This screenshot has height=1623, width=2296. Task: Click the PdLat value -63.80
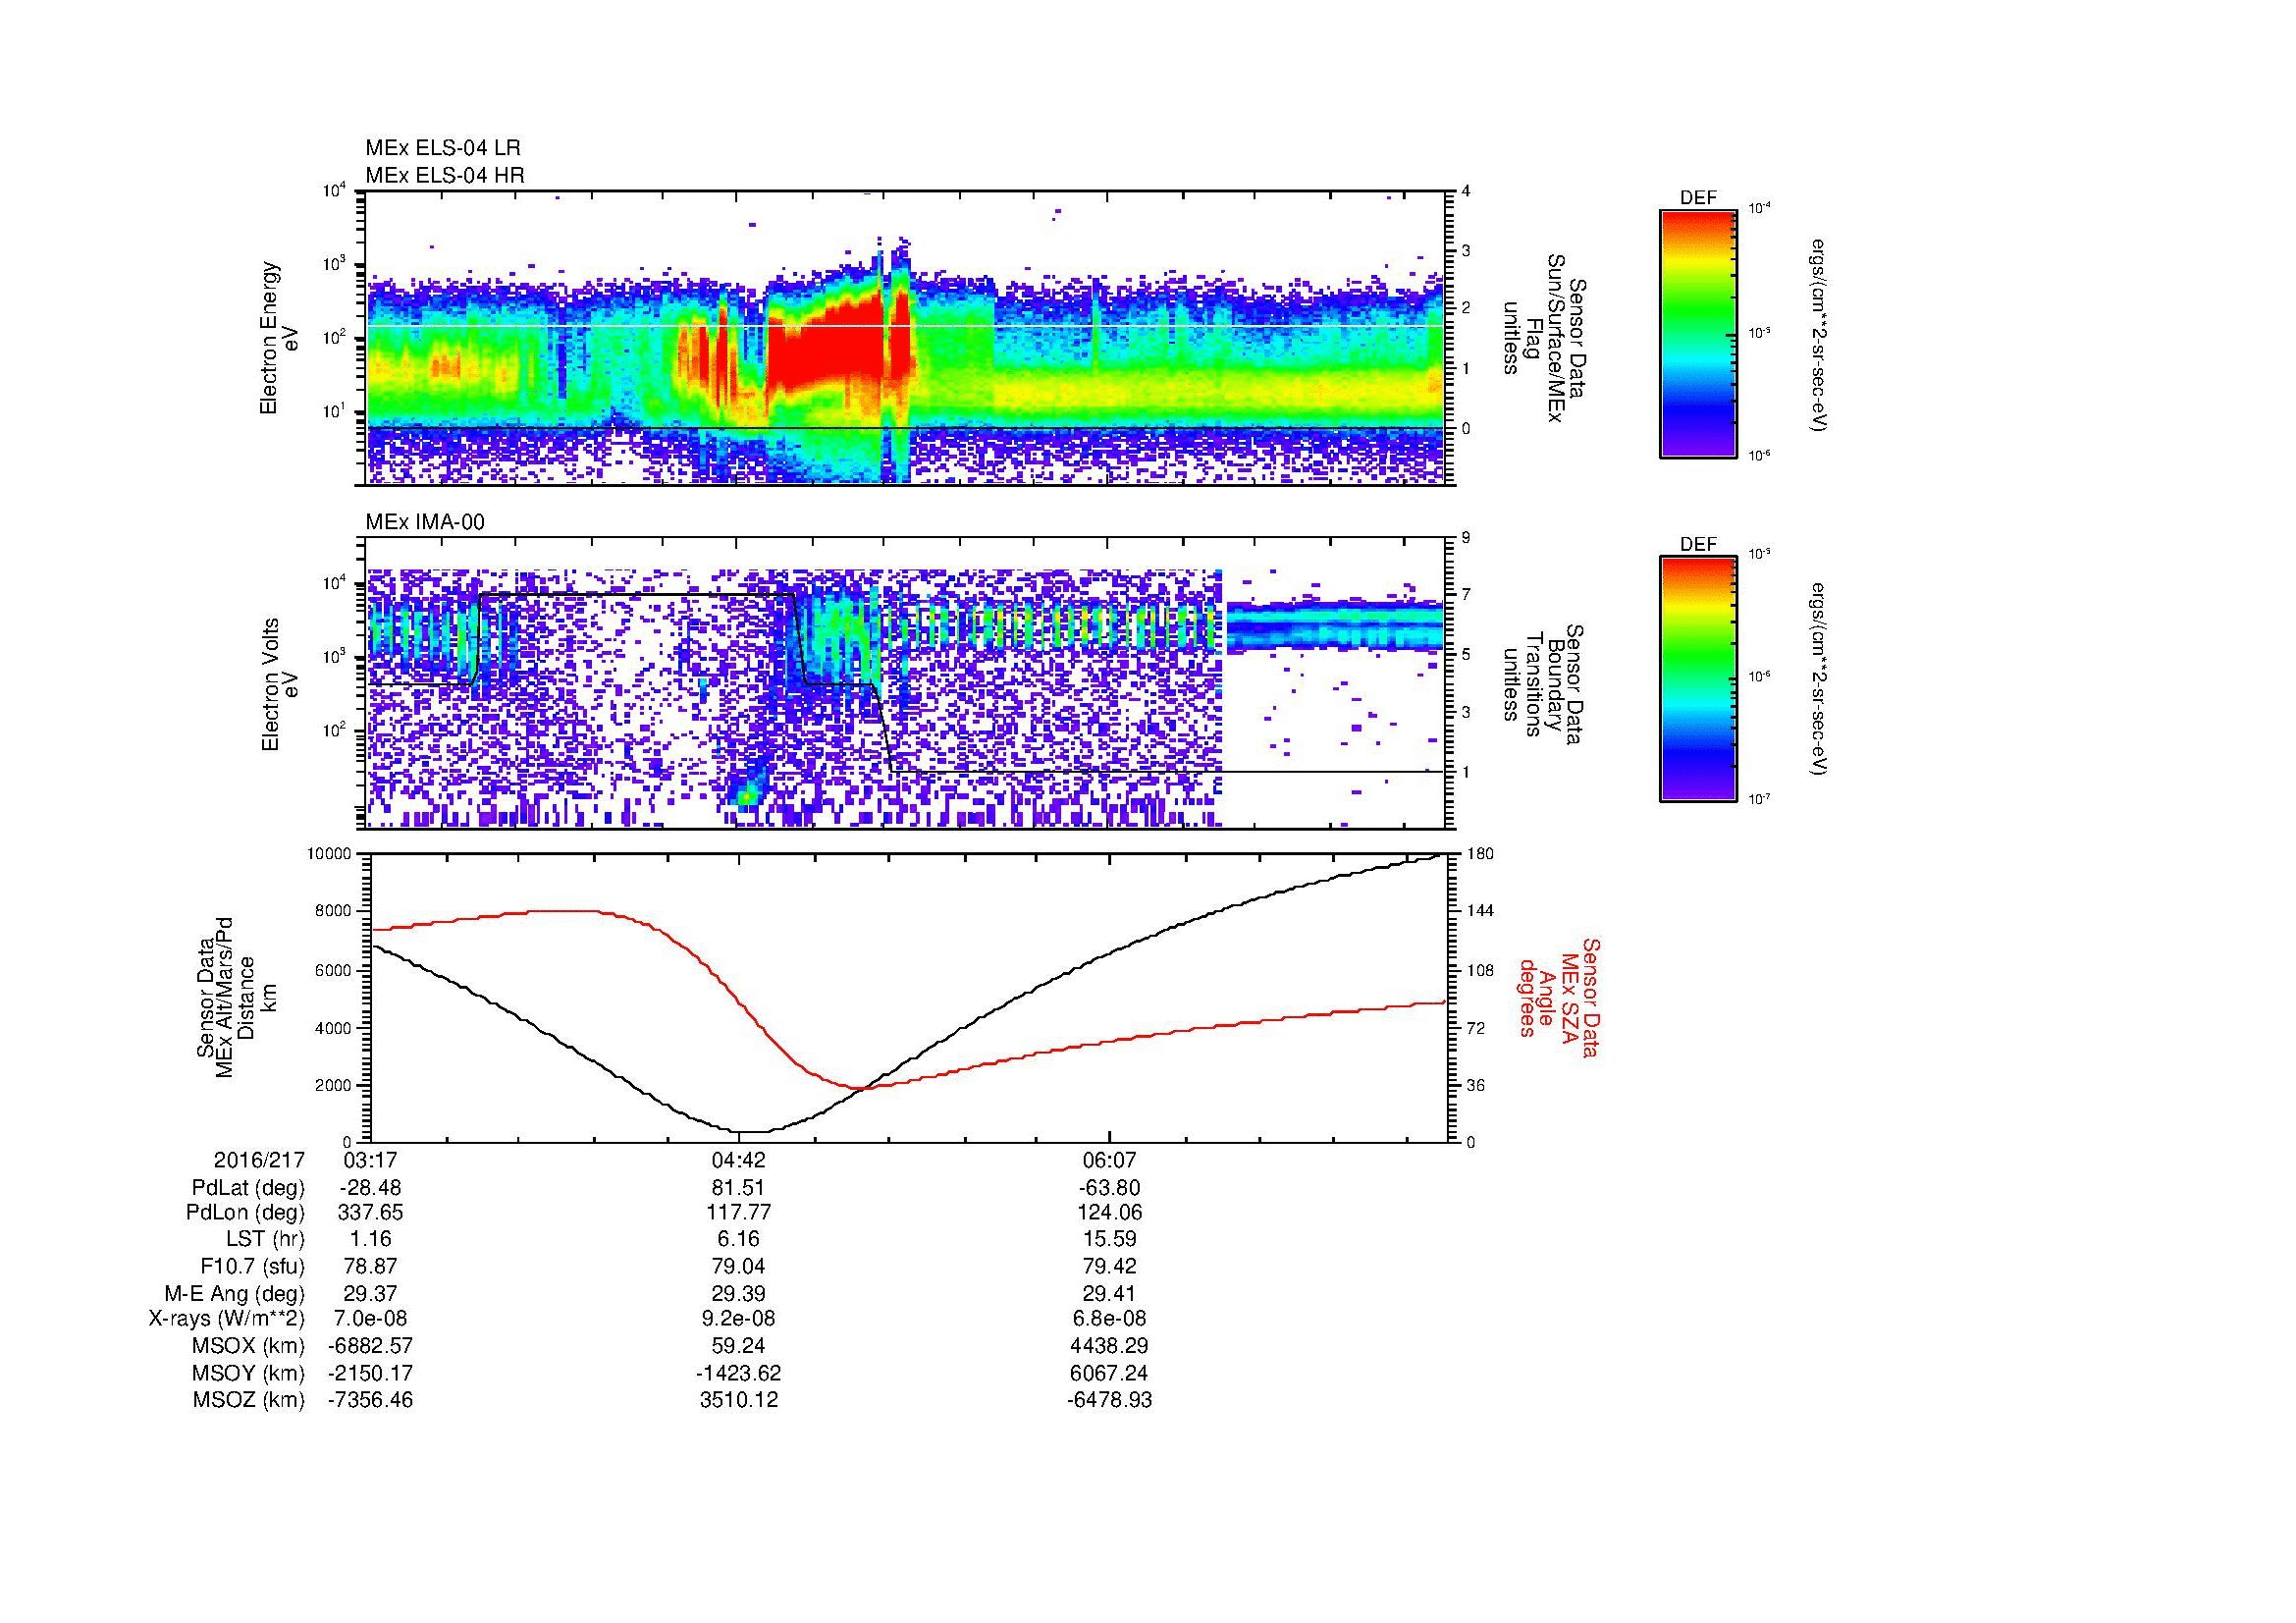[x=1109, y=1188]
